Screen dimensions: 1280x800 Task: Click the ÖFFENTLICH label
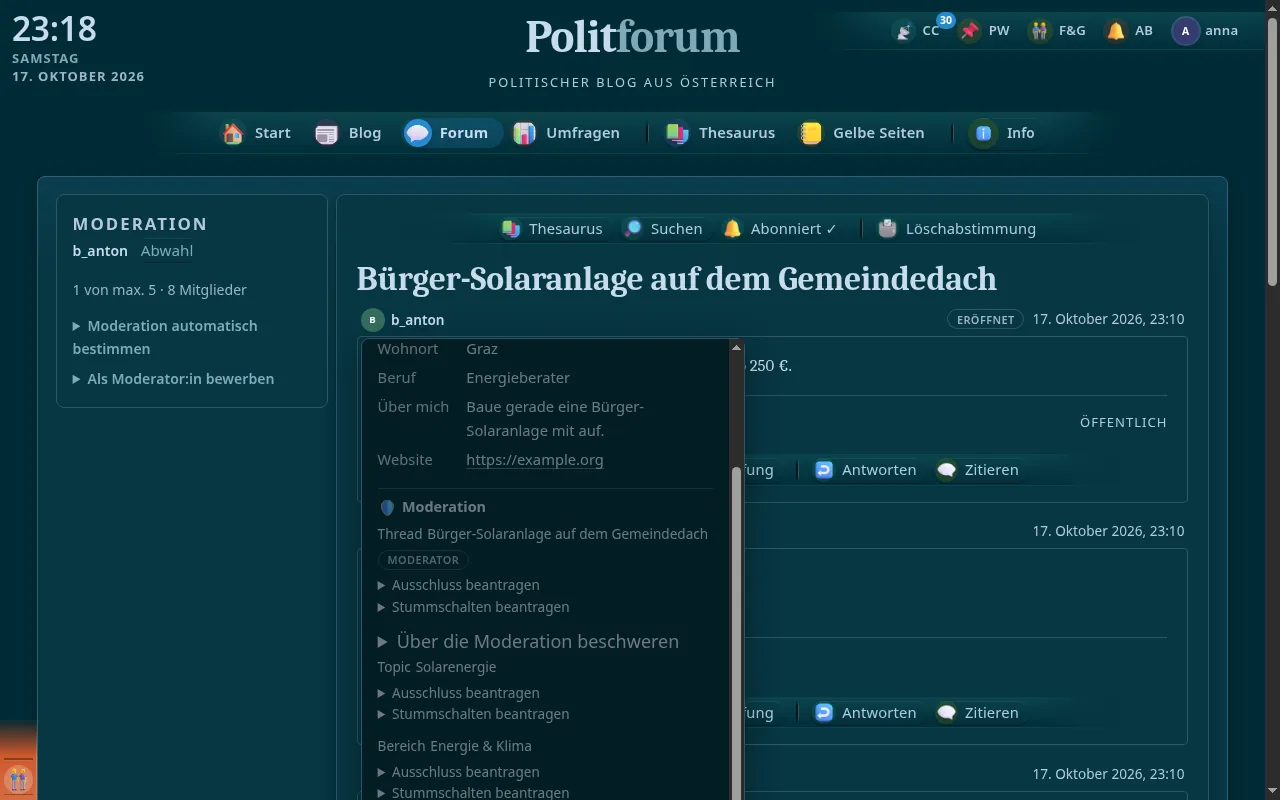pyautogui.click(x=1123, y=423)
